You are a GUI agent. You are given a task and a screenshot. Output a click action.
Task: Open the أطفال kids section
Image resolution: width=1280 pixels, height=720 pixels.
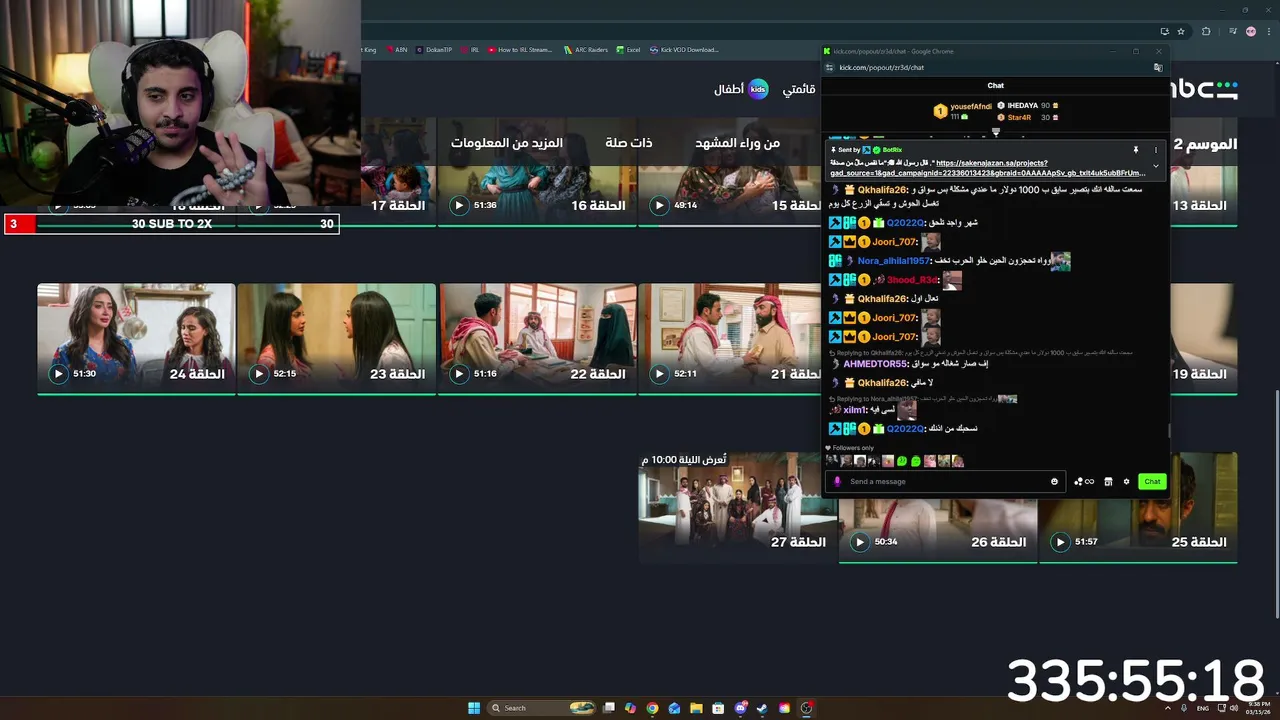pyautogui.click(x=740, y=89)
